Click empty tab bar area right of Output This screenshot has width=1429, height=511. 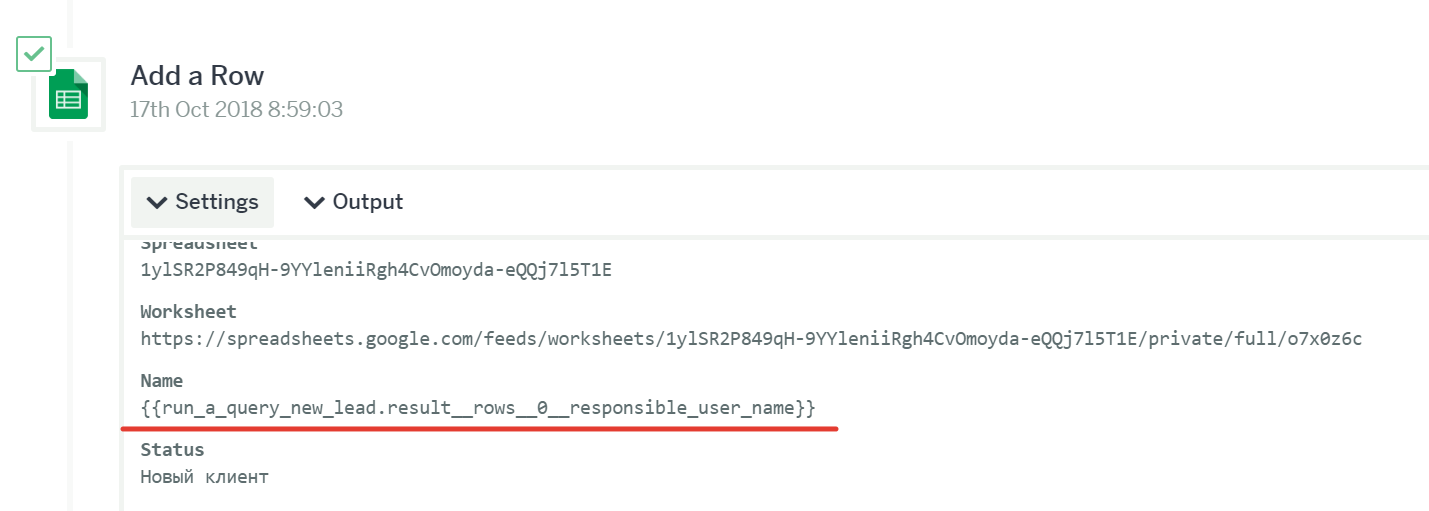point(900,202)
